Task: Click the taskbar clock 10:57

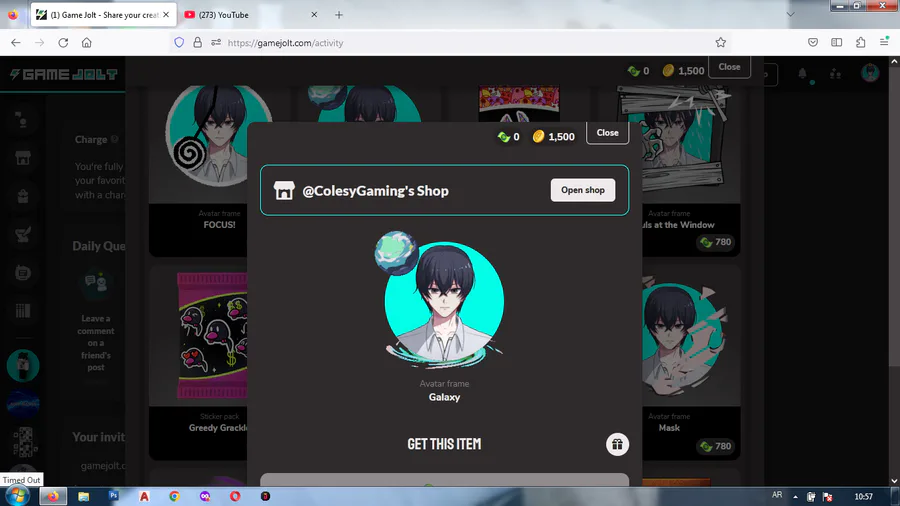Action: click(864, 497)
